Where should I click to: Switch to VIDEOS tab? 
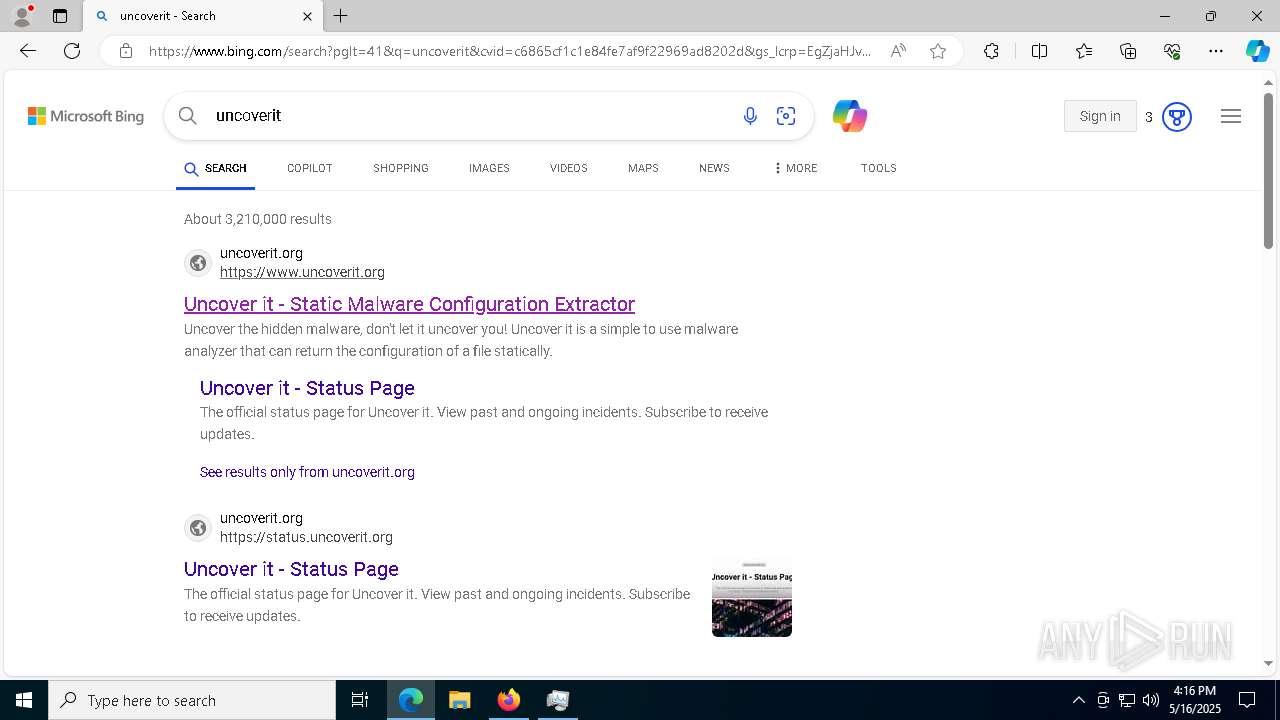pos(569,168)
